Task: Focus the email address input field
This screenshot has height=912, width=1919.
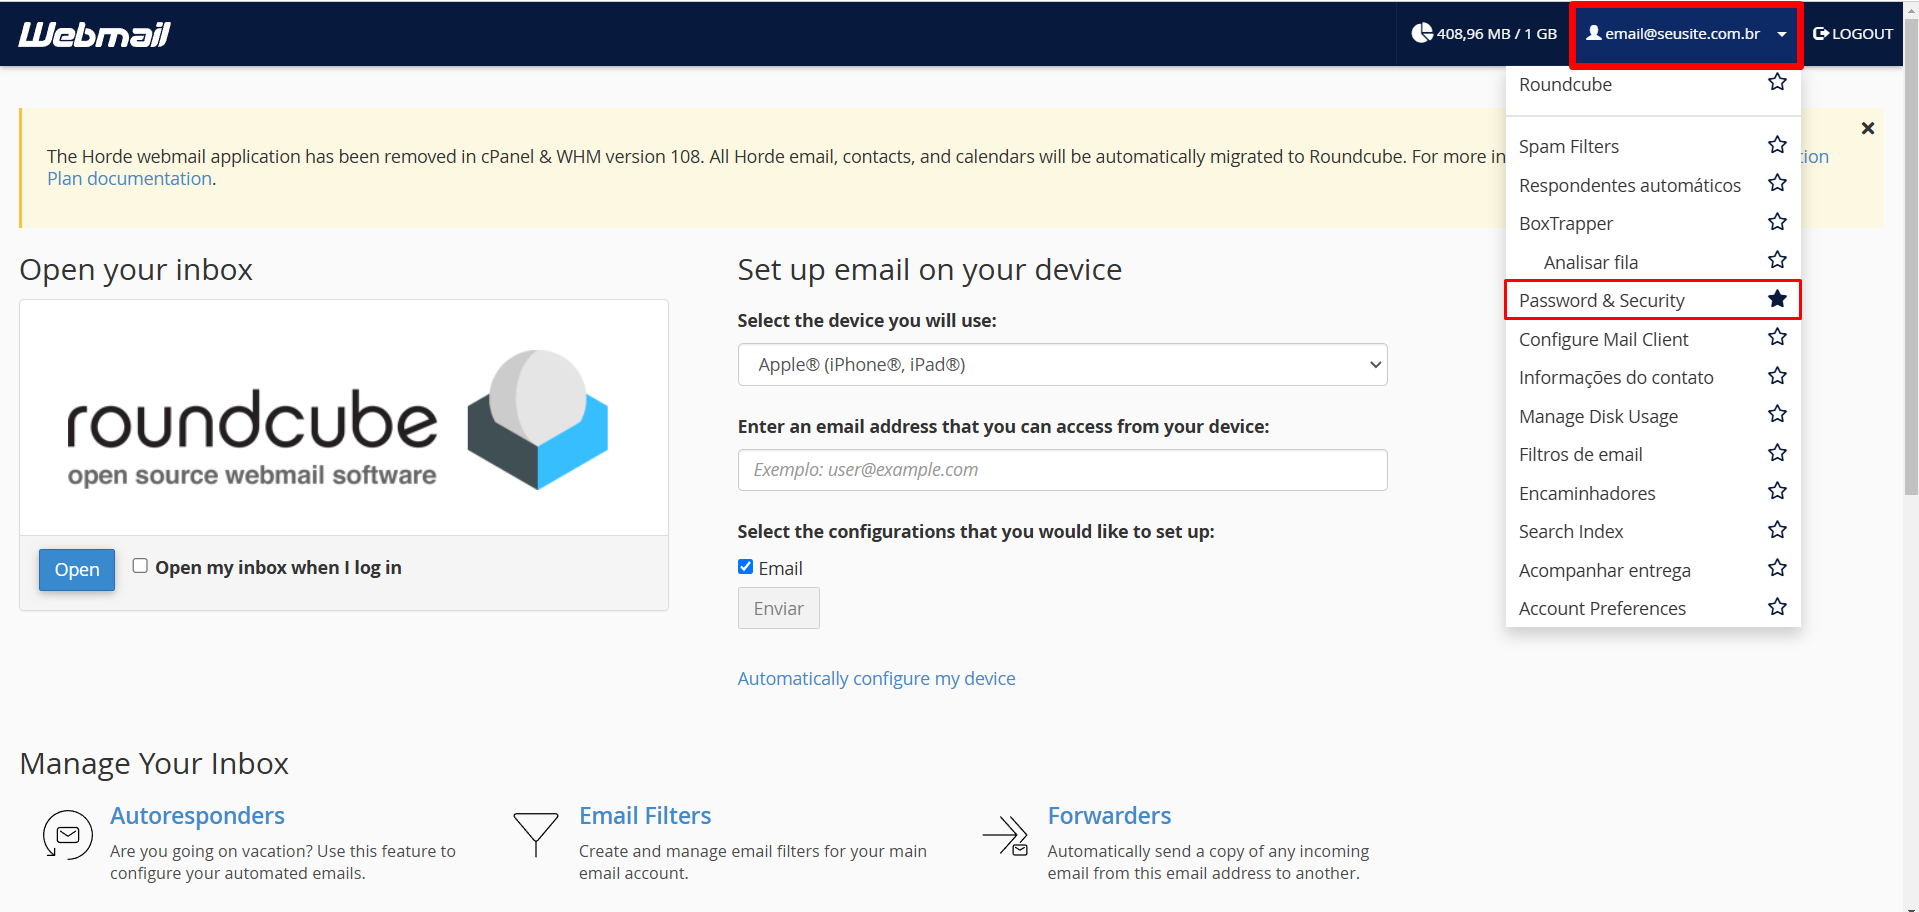Action: [1062, 470]
